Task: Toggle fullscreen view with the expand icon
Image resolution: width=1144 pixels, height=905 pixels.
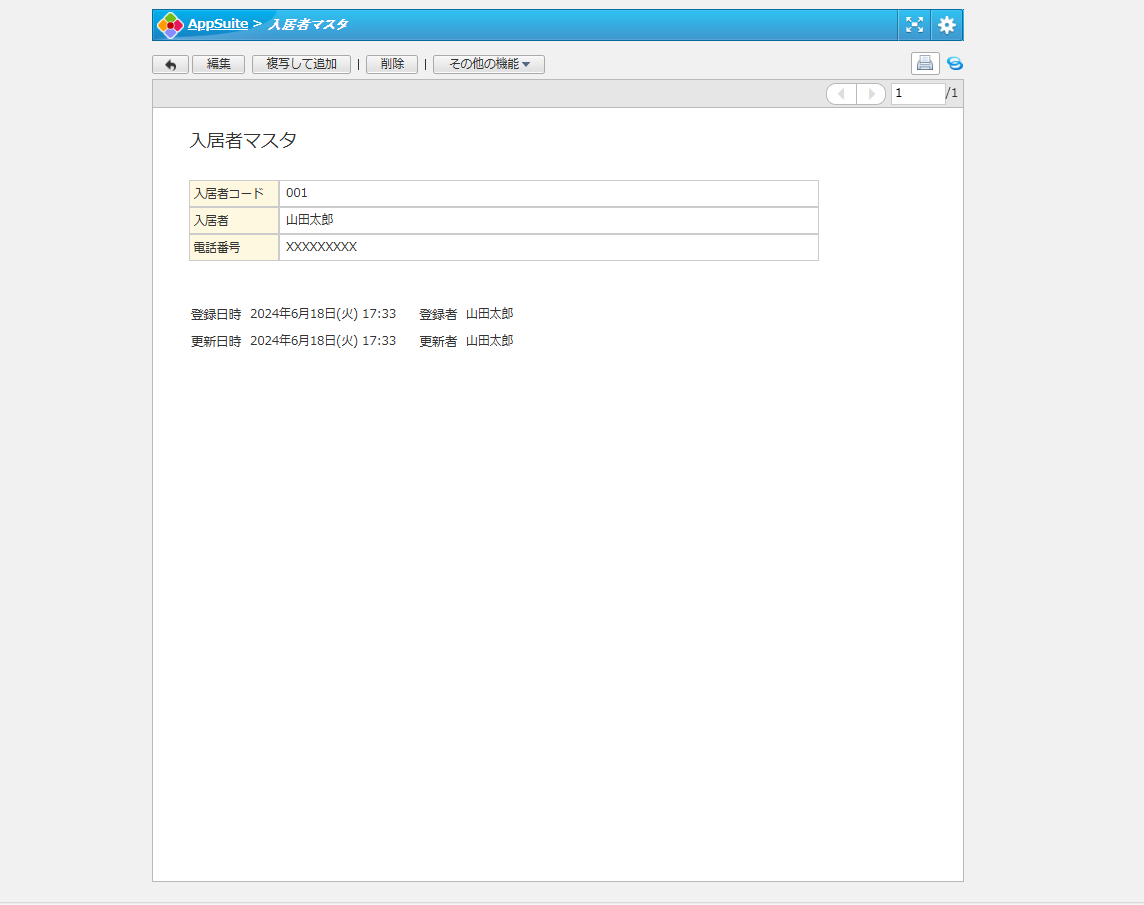Action: pyautogui.click(x=914, y=25)
